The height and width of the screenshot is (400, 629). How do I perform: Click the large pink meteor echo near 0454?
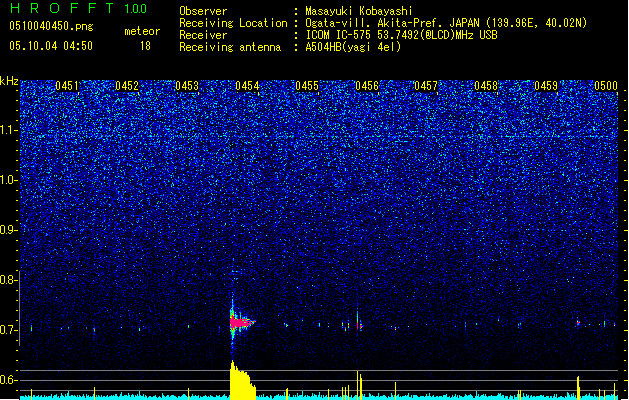click(241, 322)
